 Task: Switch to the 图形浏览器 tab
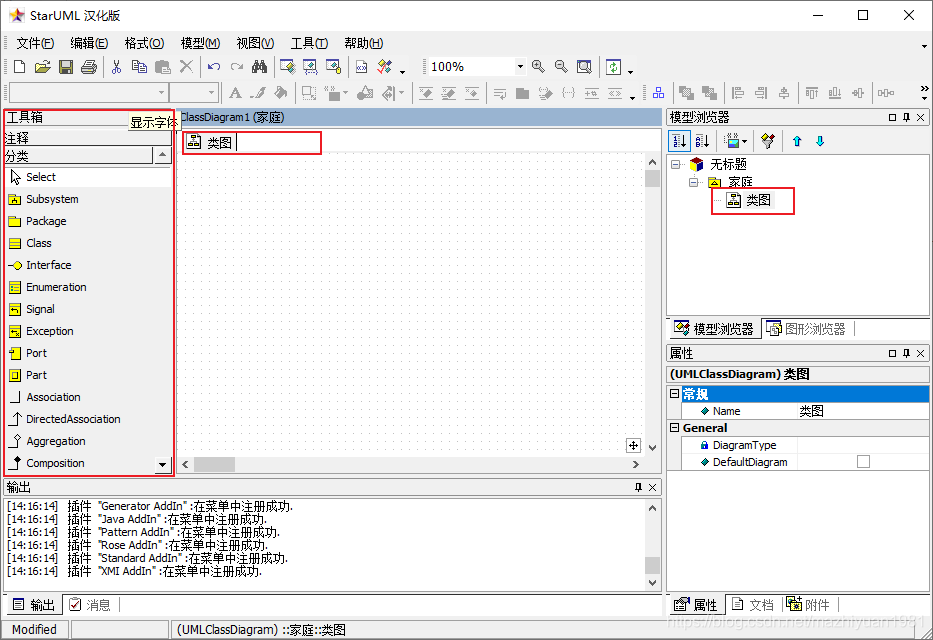806,328
